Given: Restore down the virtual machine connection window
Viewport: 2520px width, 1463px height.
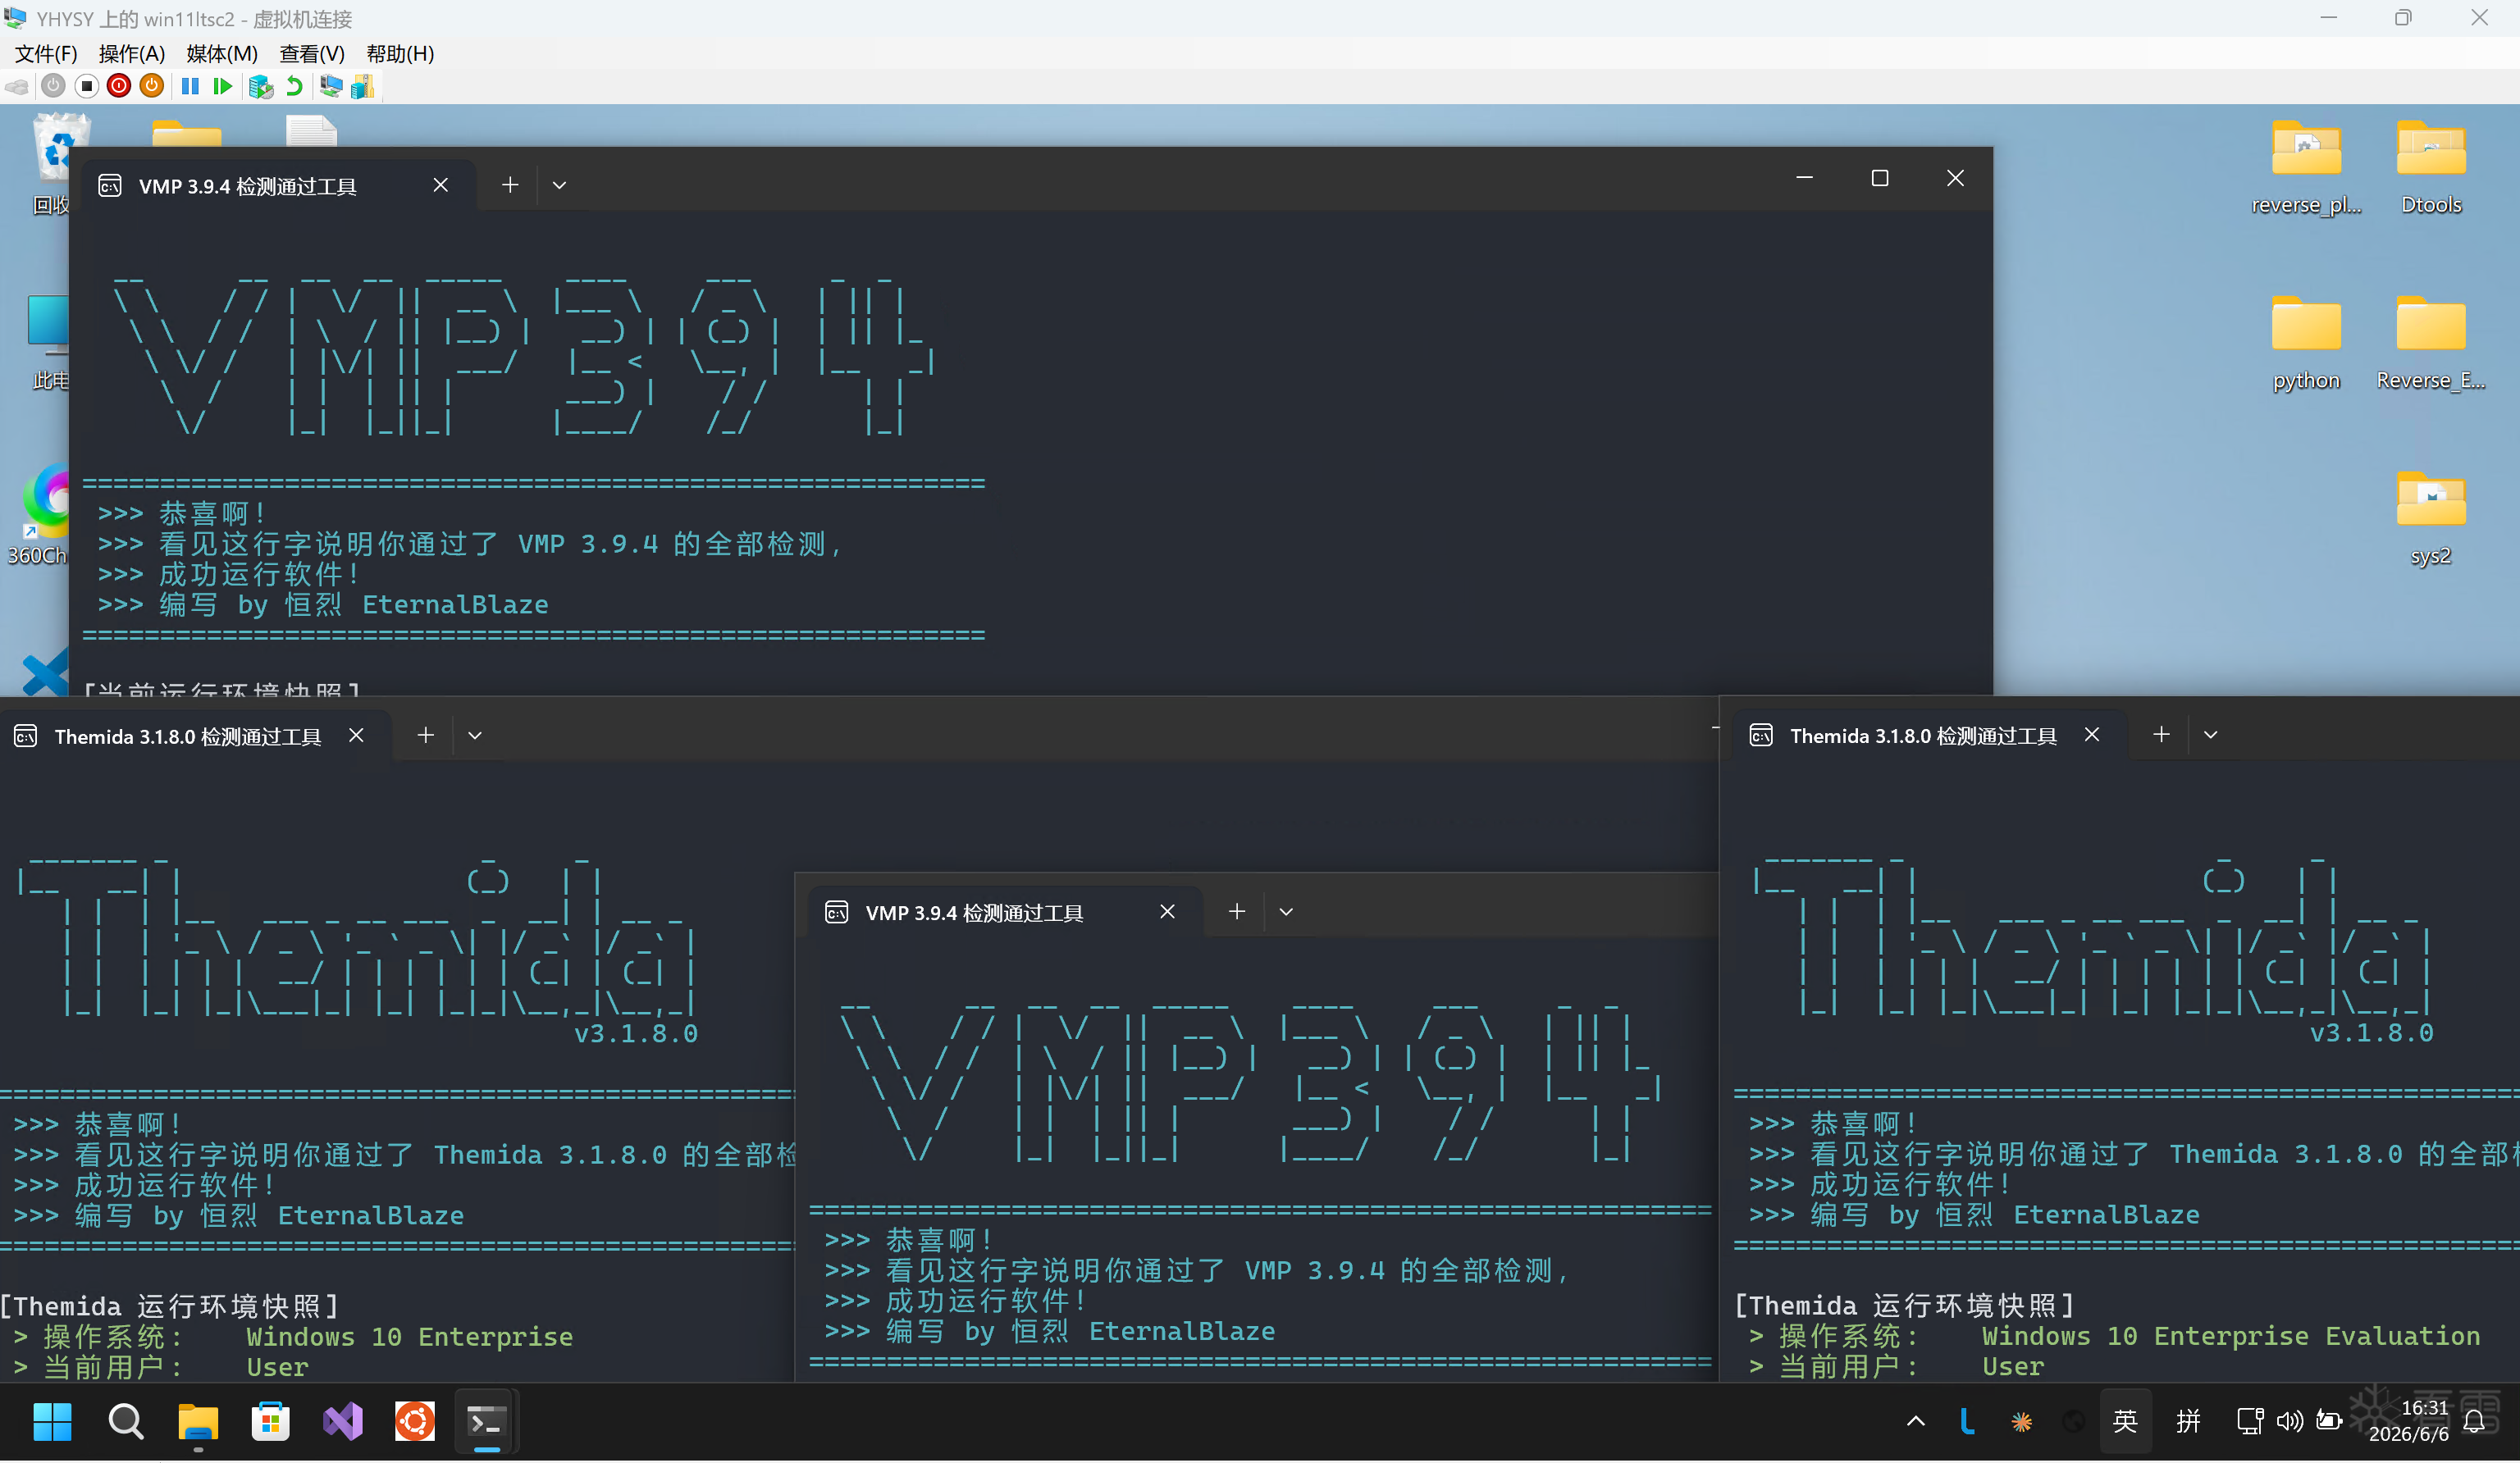Looking at the screenshot, I should (2404, 18).
